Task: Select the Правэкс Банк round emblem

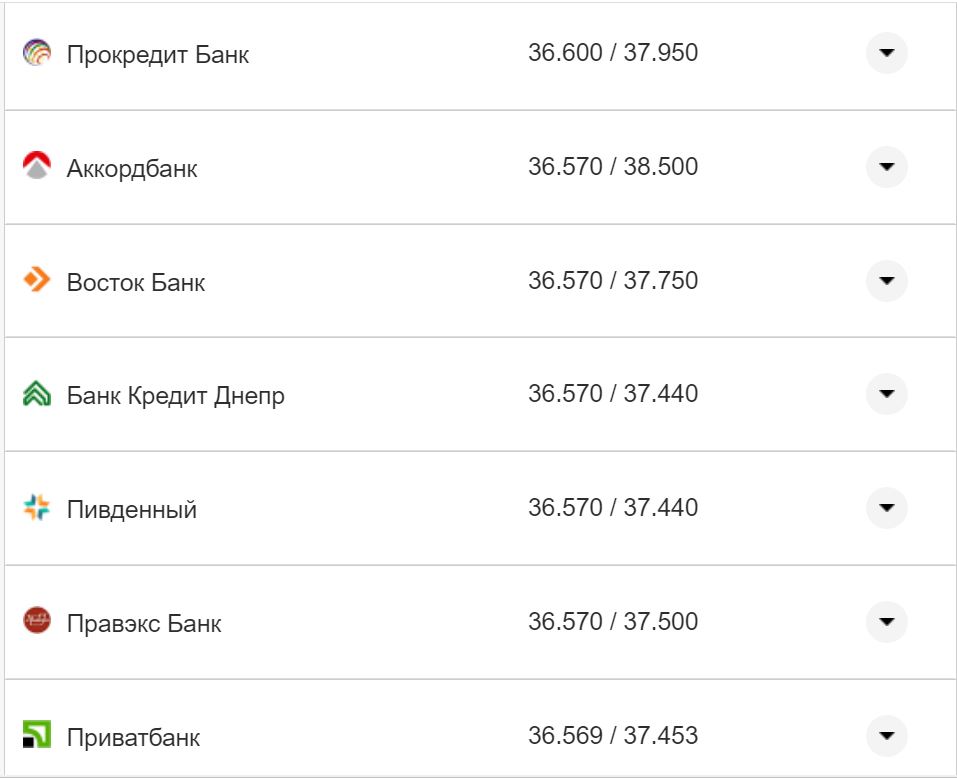Action: pyautogui.click(x=38, y=621)
